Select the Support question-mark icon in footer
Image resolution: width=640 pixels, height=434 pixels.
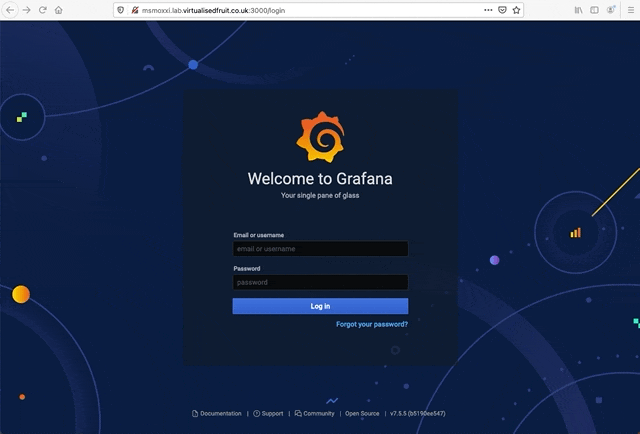pos(257,414)
